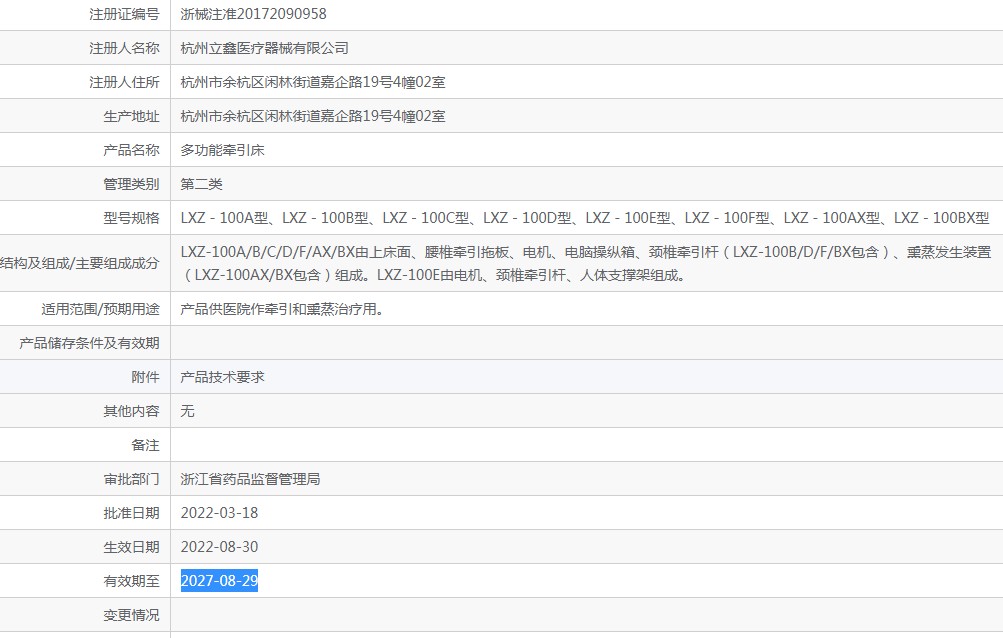Click product name 多功能牵引床
The height and width of the screenshot is (638, 1003).
[x=223, y=150]
